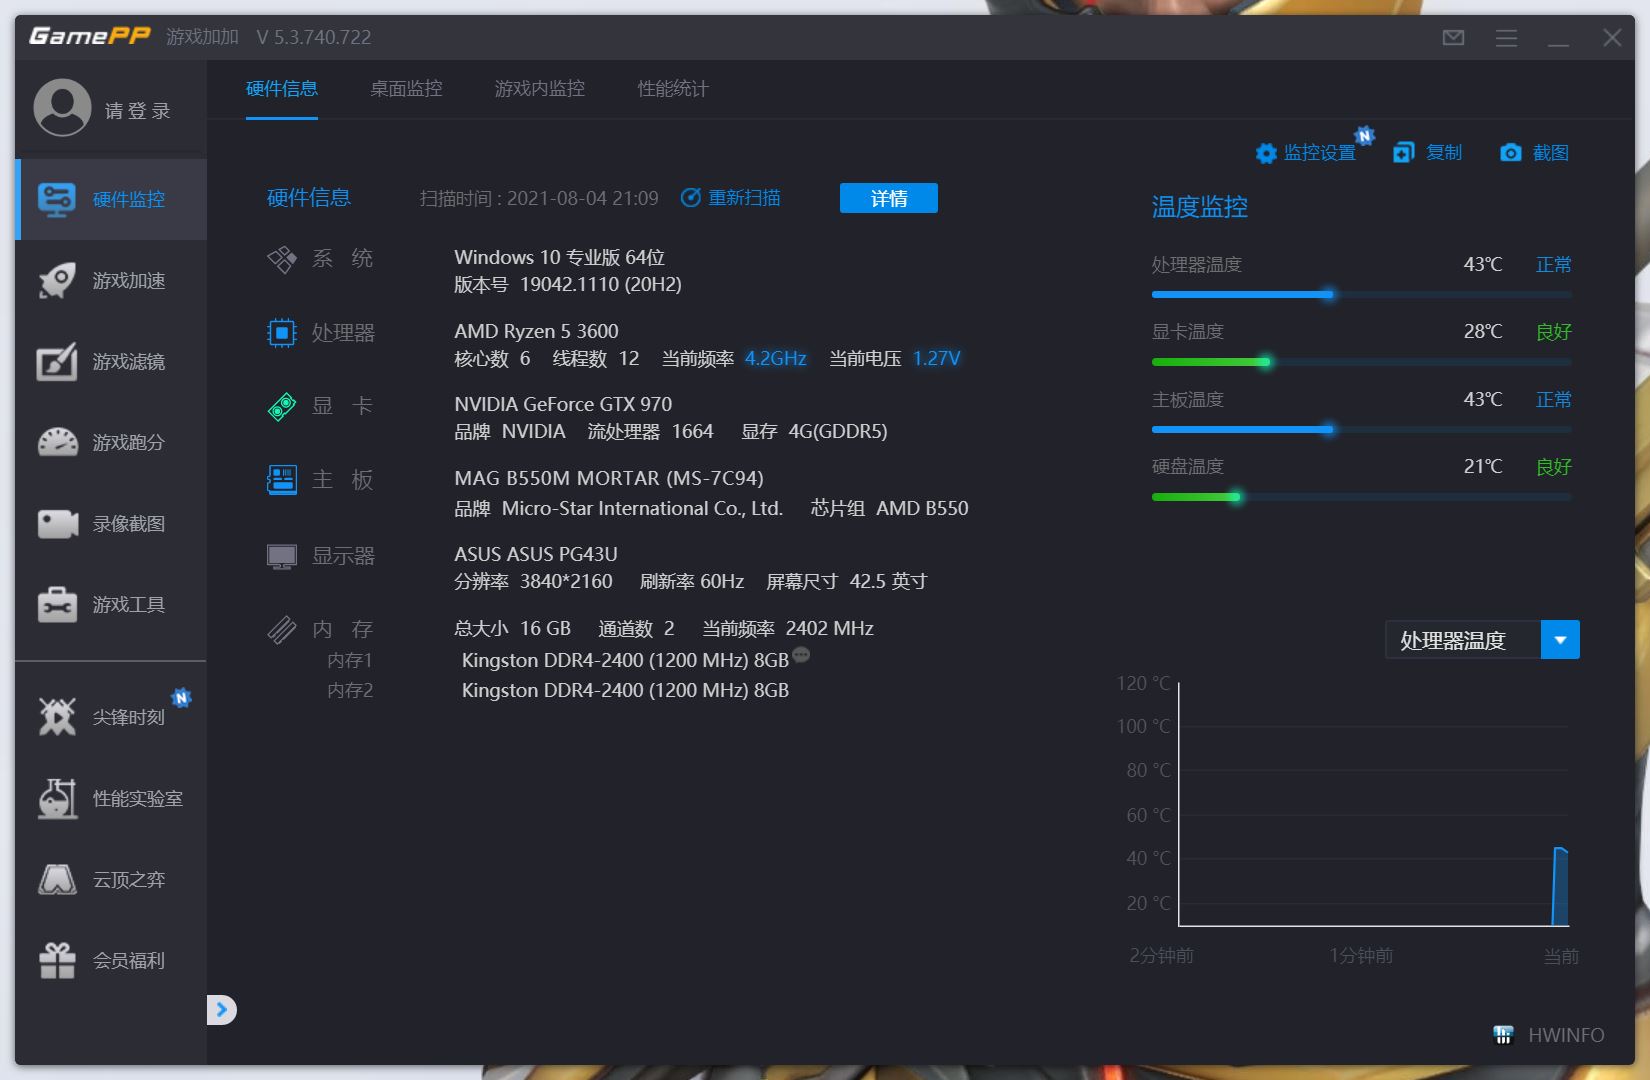Open 录像截图 camera icon in sidebar
1650x1080 pixels.
click(57, 523)
